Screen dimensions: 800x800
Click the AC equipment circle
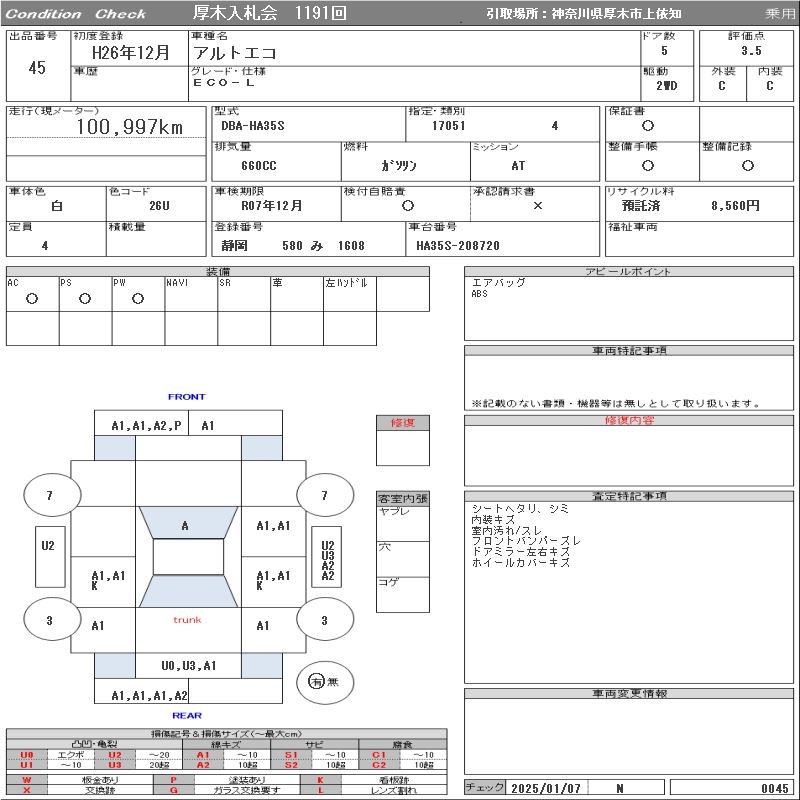(32, 298)
